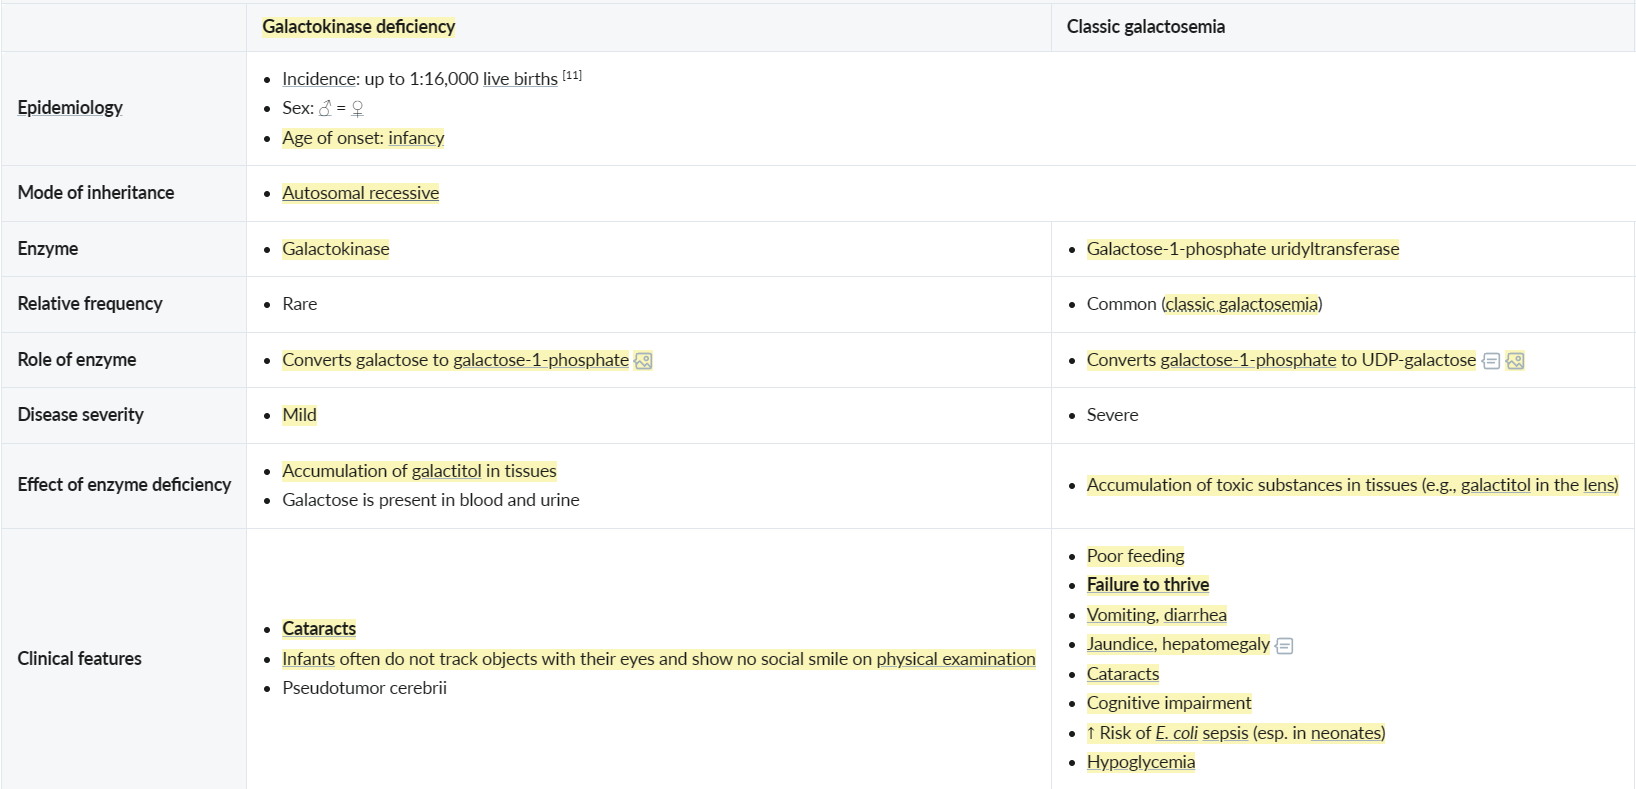The width and height of the screenshot is (1636, 789).
Task: Open citation reference 11 superscript
Action: point(572,75)
